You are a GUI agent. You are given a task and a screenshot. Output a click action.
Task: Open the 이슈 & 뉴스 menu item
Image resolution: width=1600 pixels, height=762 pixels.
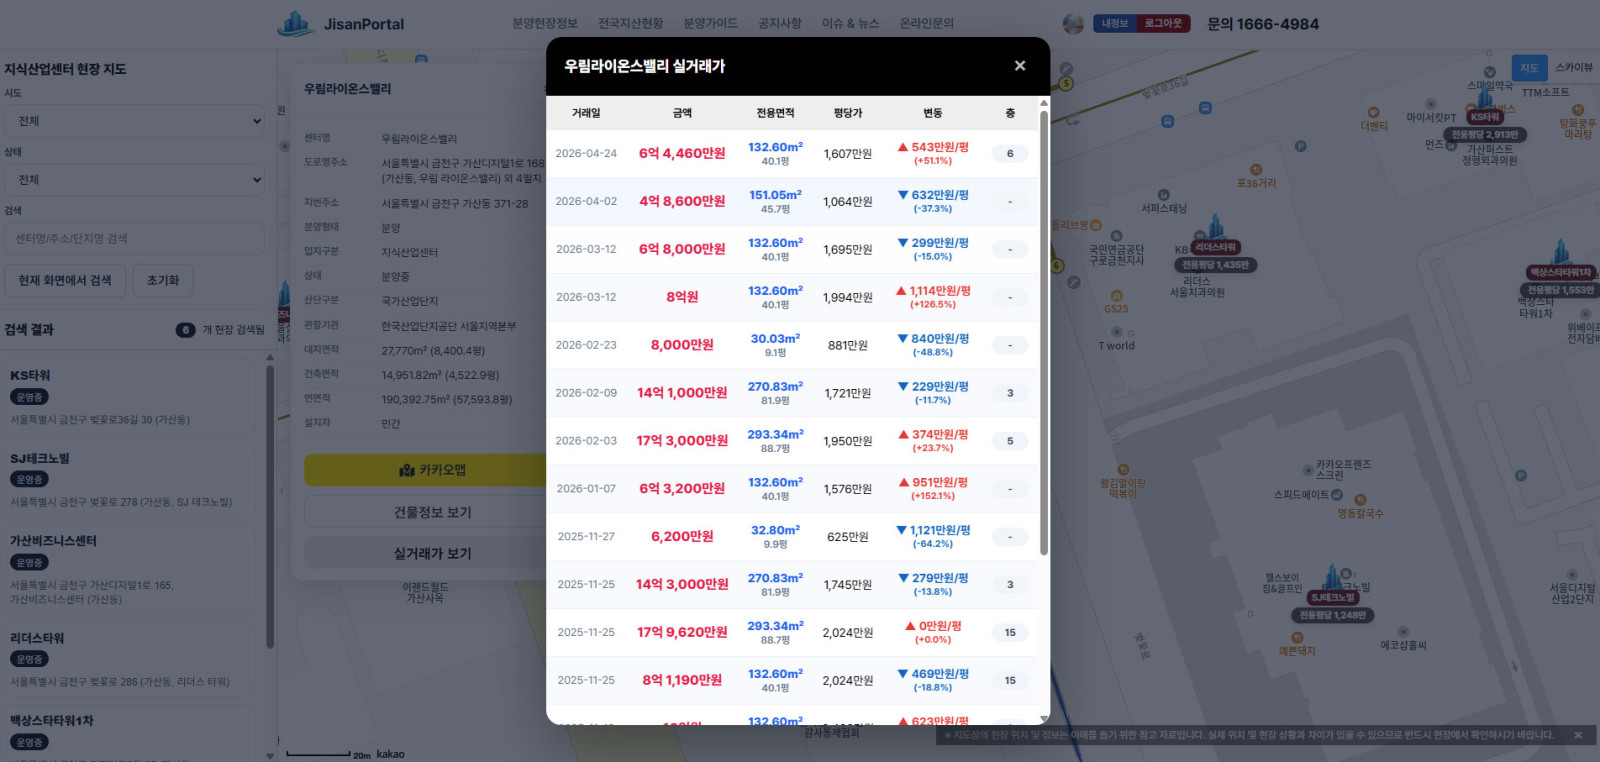tap(851, 23)
